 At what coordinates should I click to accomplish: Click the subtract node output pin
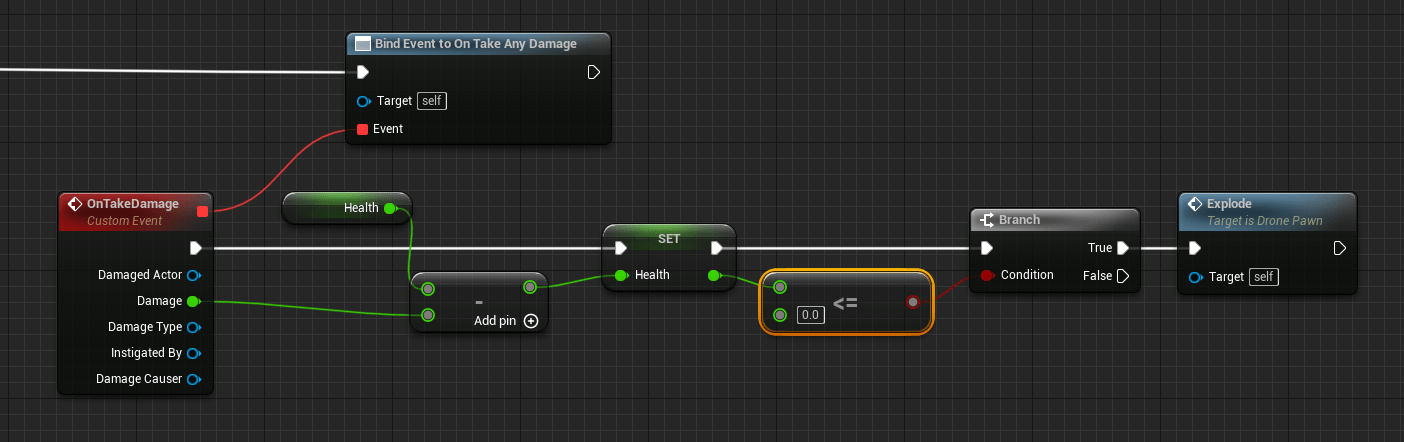[x=530, y=288]
